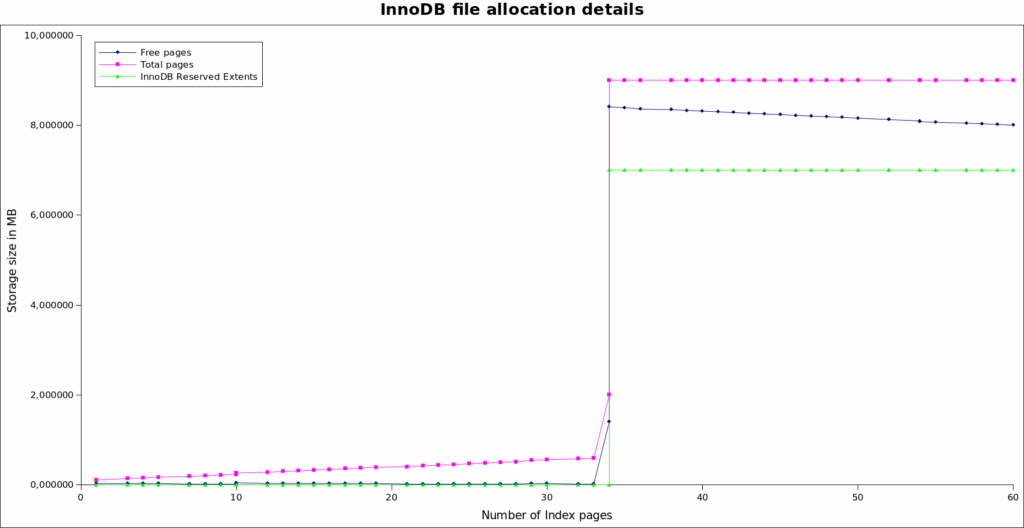
Task: Click the 2,000000 y-axis tick label
Action: click(50, 395)
